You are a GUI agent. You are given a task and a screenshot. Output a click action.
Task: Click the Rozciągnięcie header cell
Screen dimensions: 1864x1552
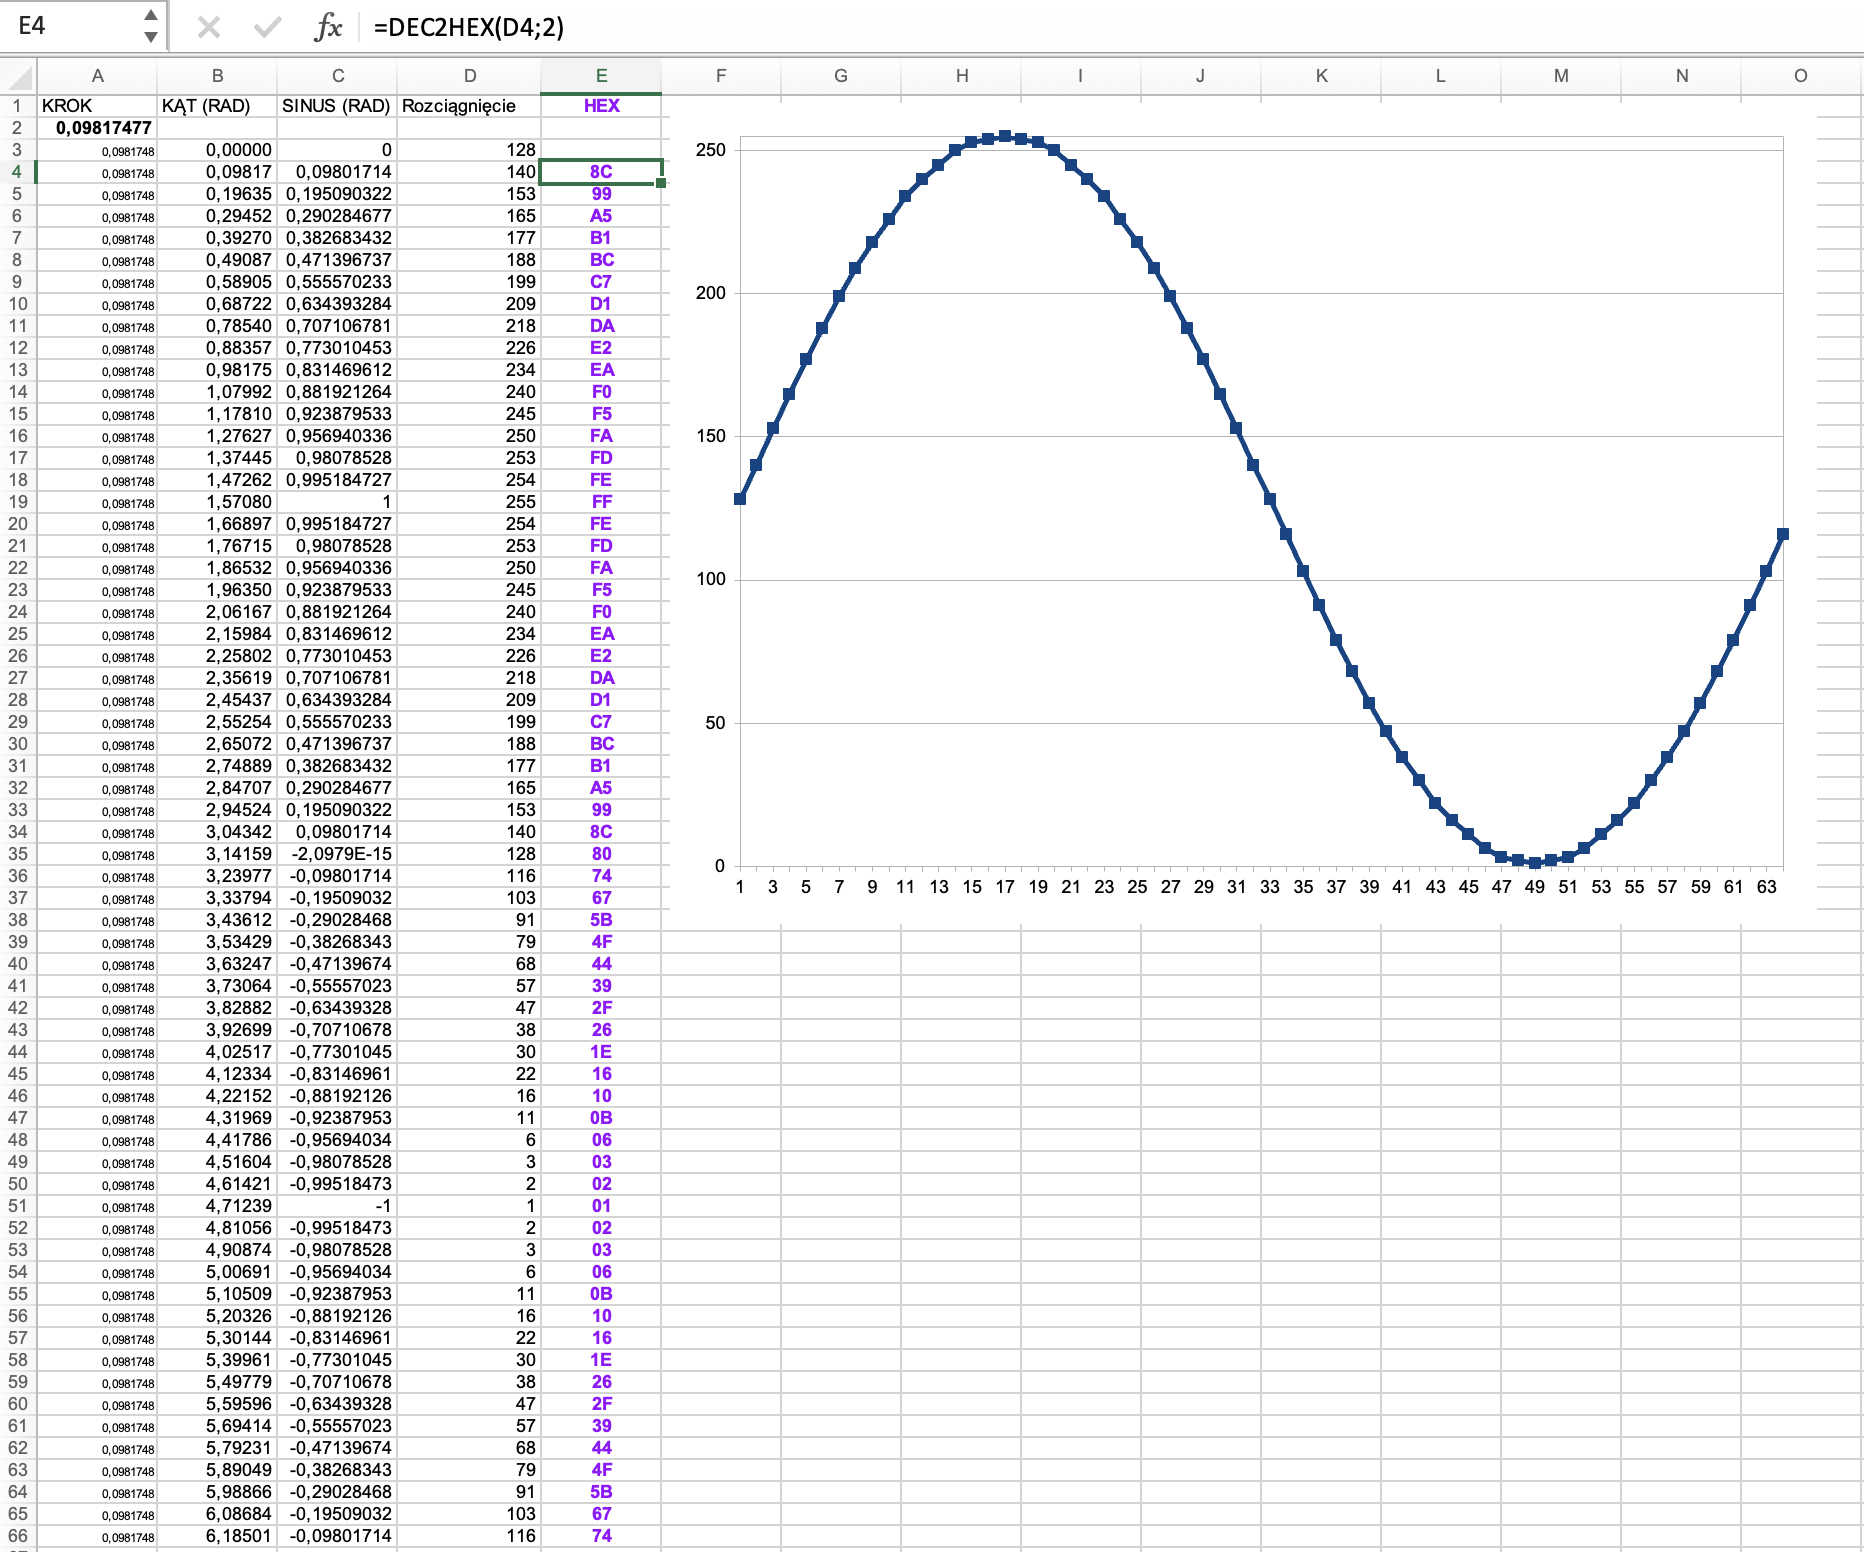click(469, 106)
